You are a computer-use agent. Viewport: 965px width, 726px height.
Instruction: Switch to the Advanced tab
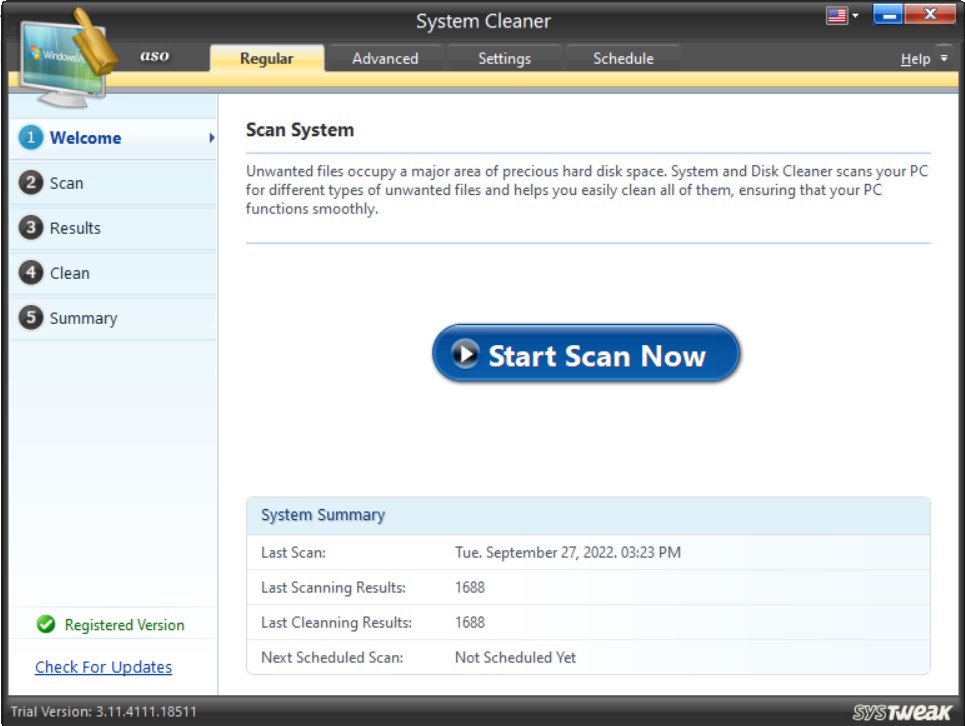pos(386,58)
